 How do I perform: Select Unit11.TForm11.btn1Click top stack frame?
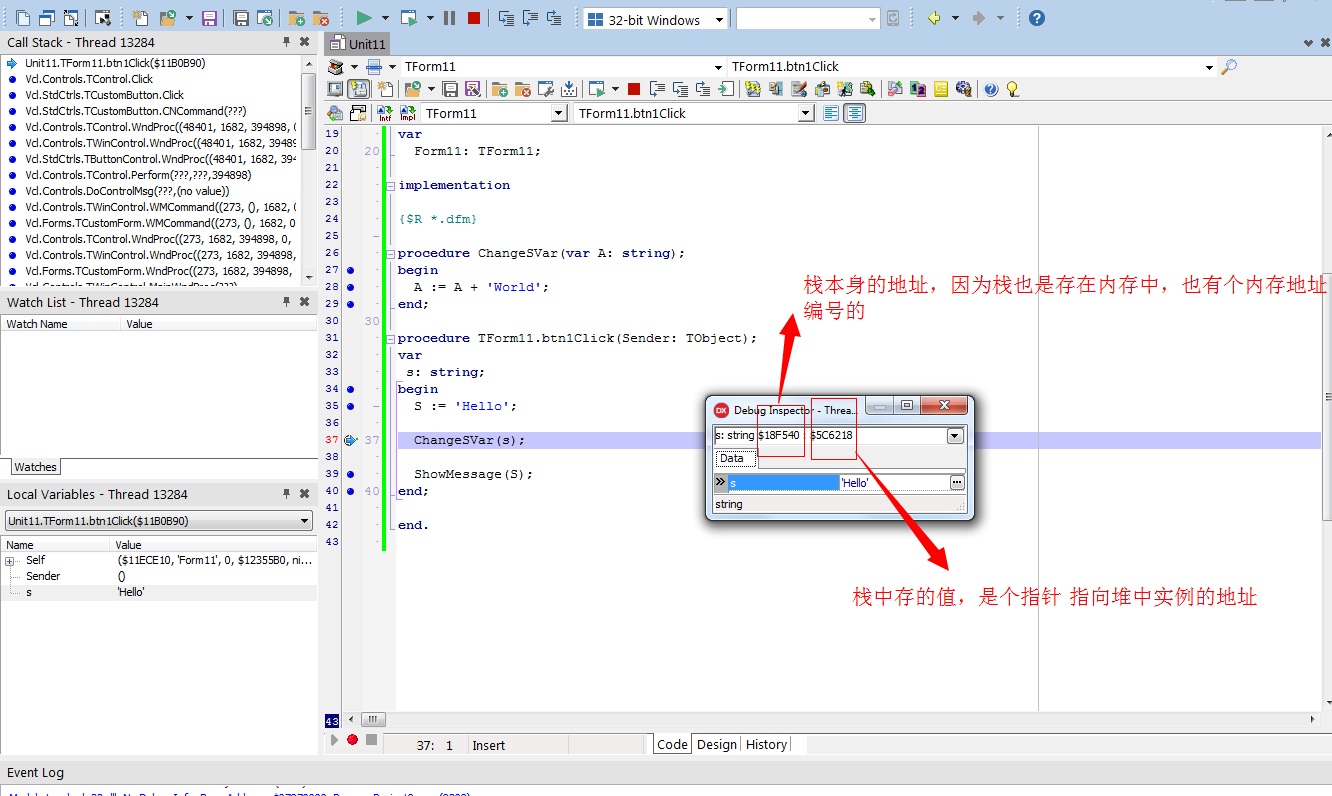[115, 63]
